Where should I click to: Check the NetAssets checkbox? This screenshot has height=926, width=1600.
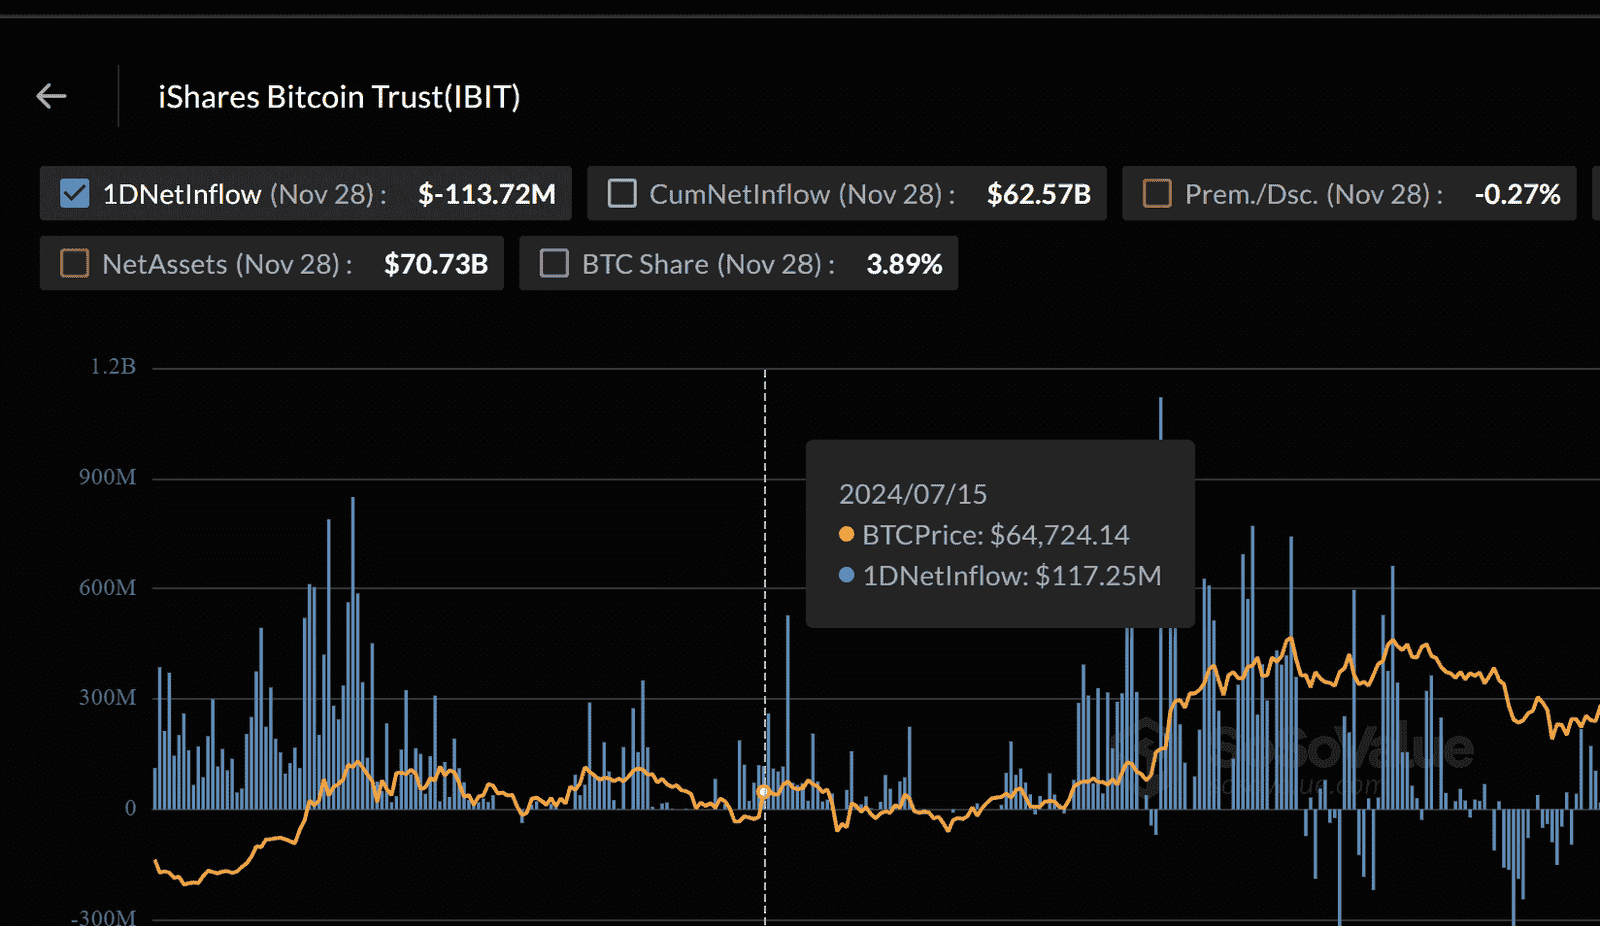[x=75, y=263]
